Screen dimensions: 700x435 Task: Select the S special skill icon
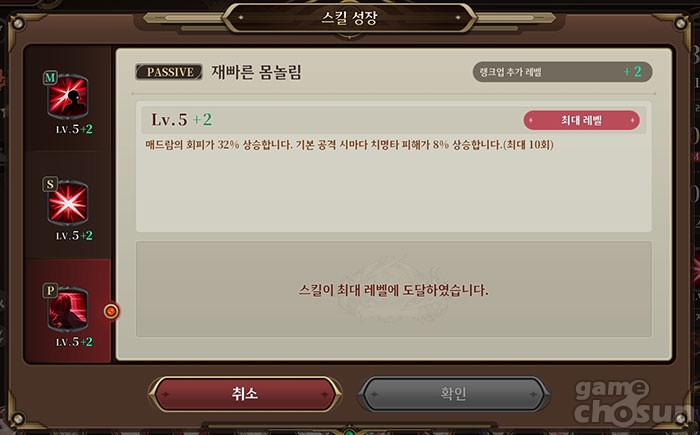68,203
